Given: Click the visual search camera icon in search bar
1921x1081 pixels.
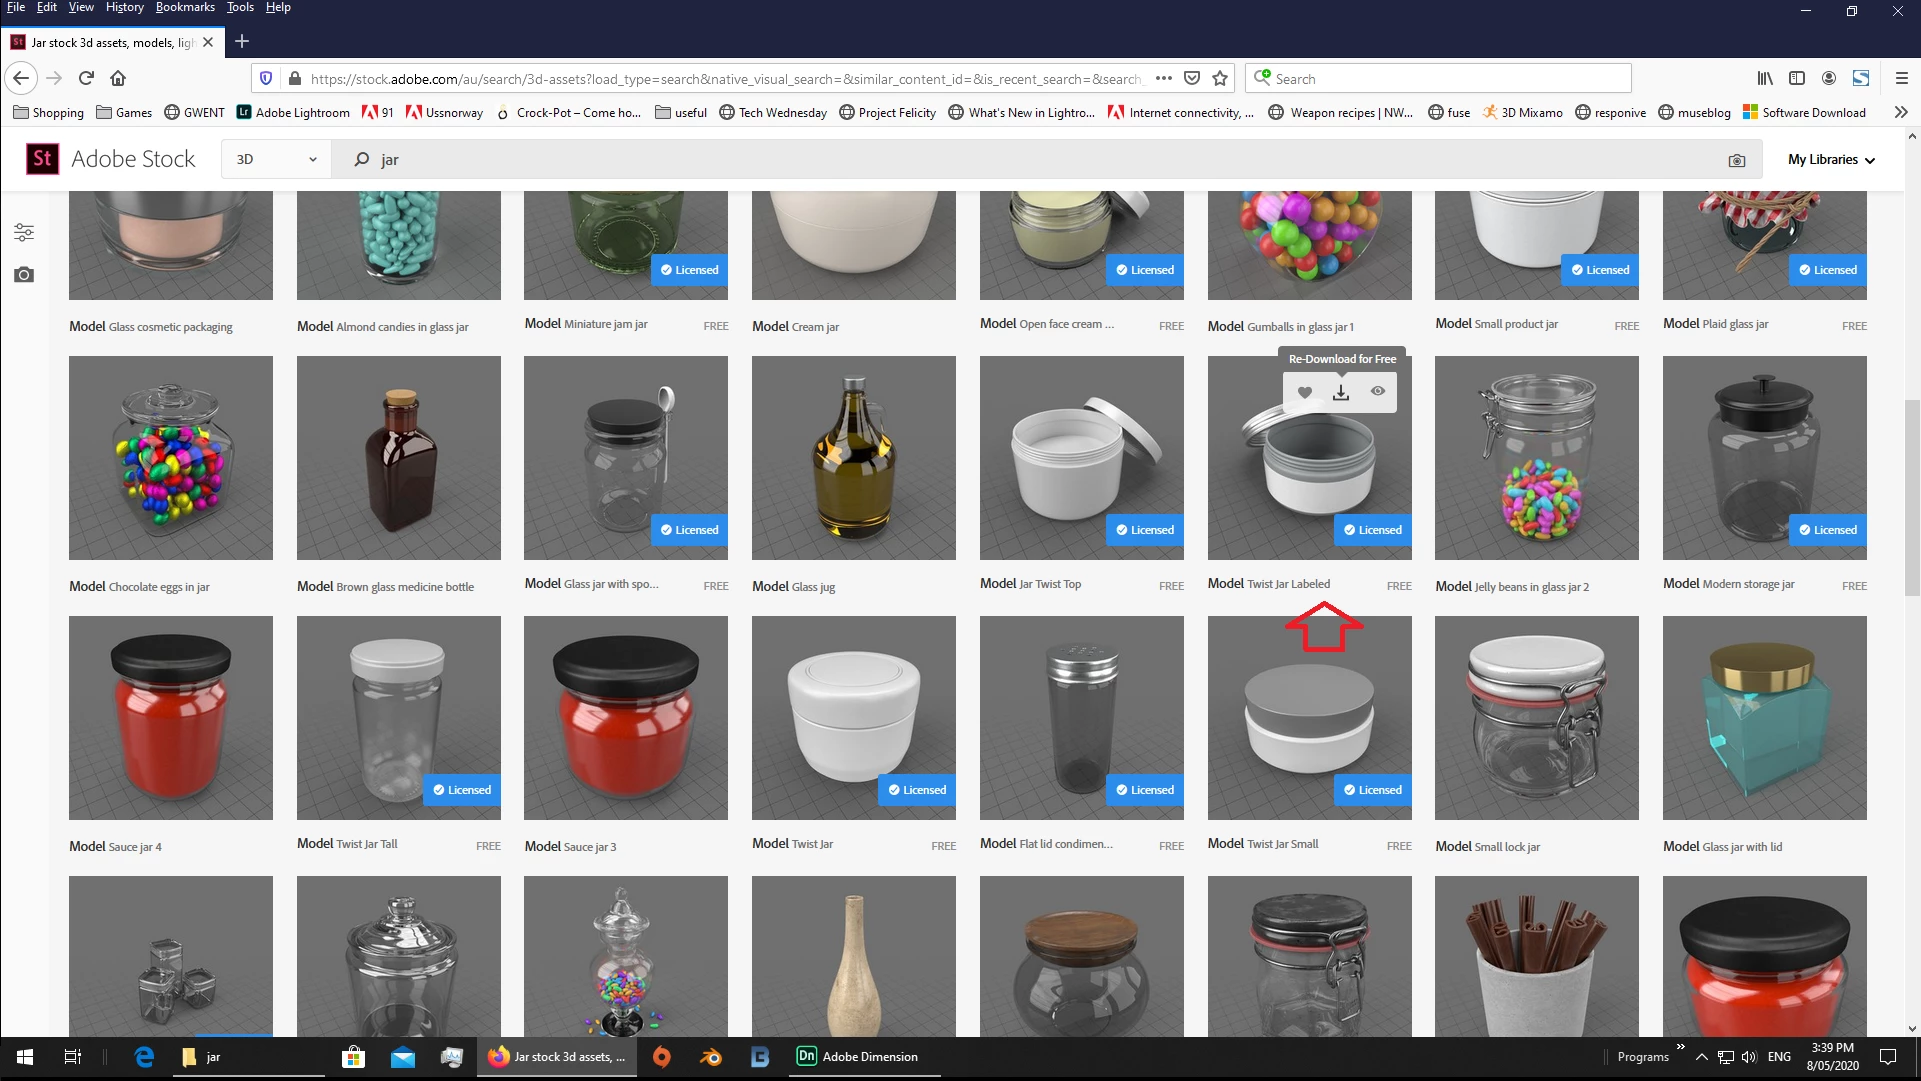Looking at the screenshot, I should tap(1736, 160).
